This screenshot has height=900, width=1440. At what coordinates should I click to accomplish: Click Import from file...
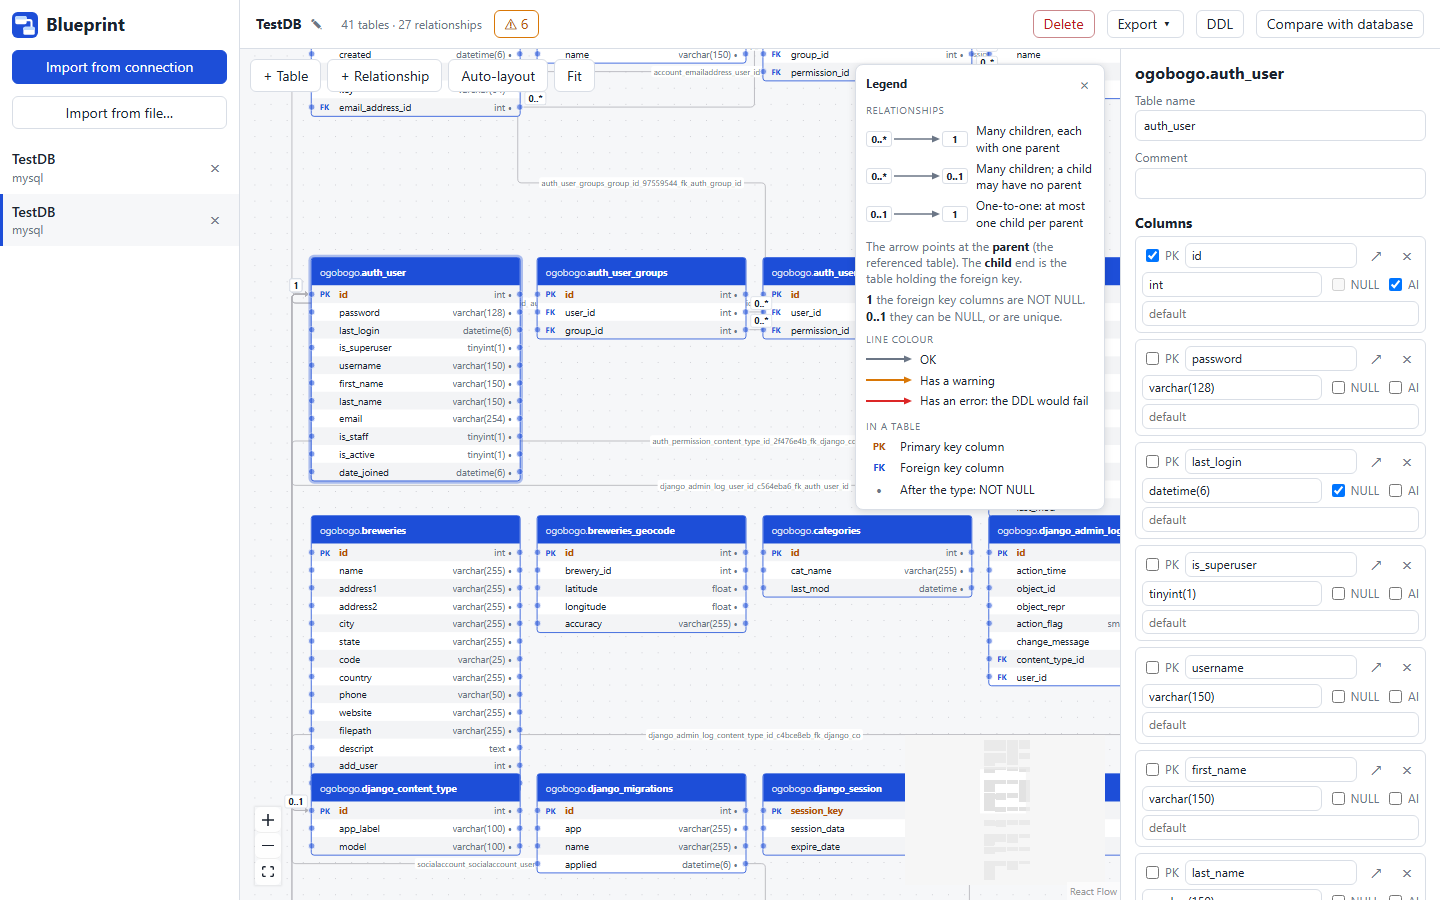[119, 113]
